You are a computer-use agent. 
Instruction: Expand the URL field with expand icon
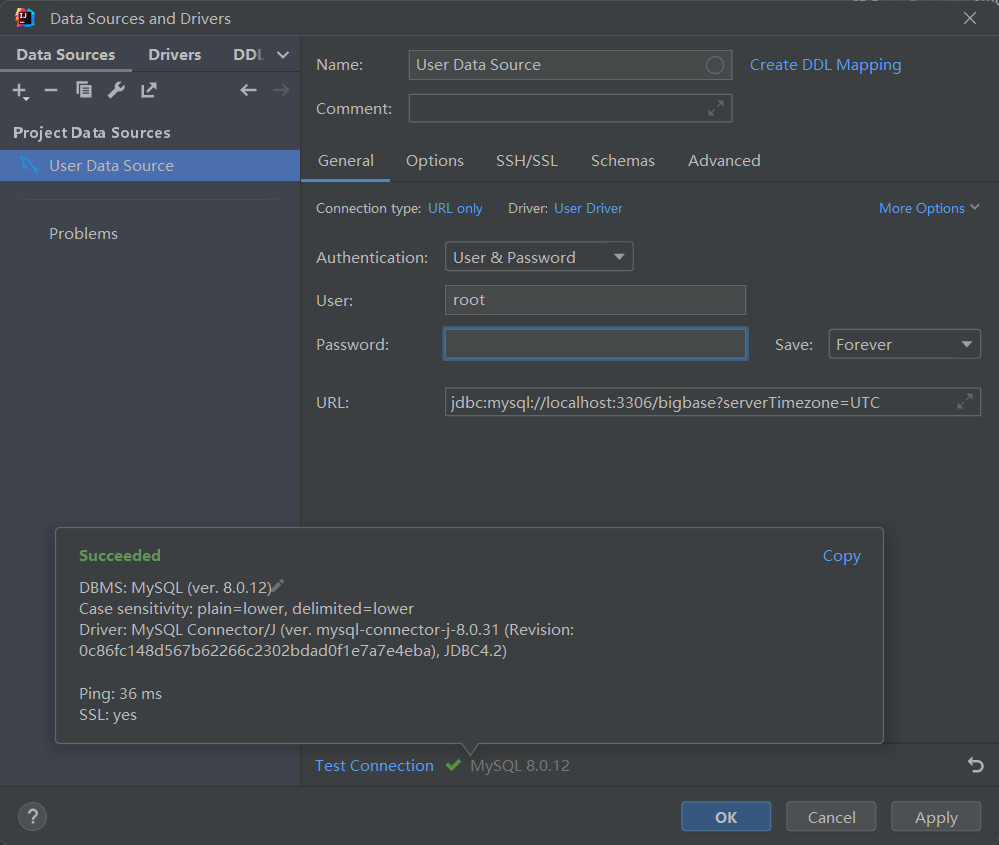tap(965, 401)
